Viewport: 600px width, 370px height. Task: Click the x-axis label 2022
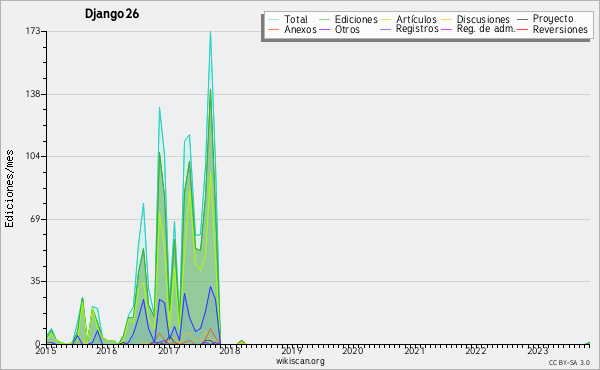click(x=476, y=351)
